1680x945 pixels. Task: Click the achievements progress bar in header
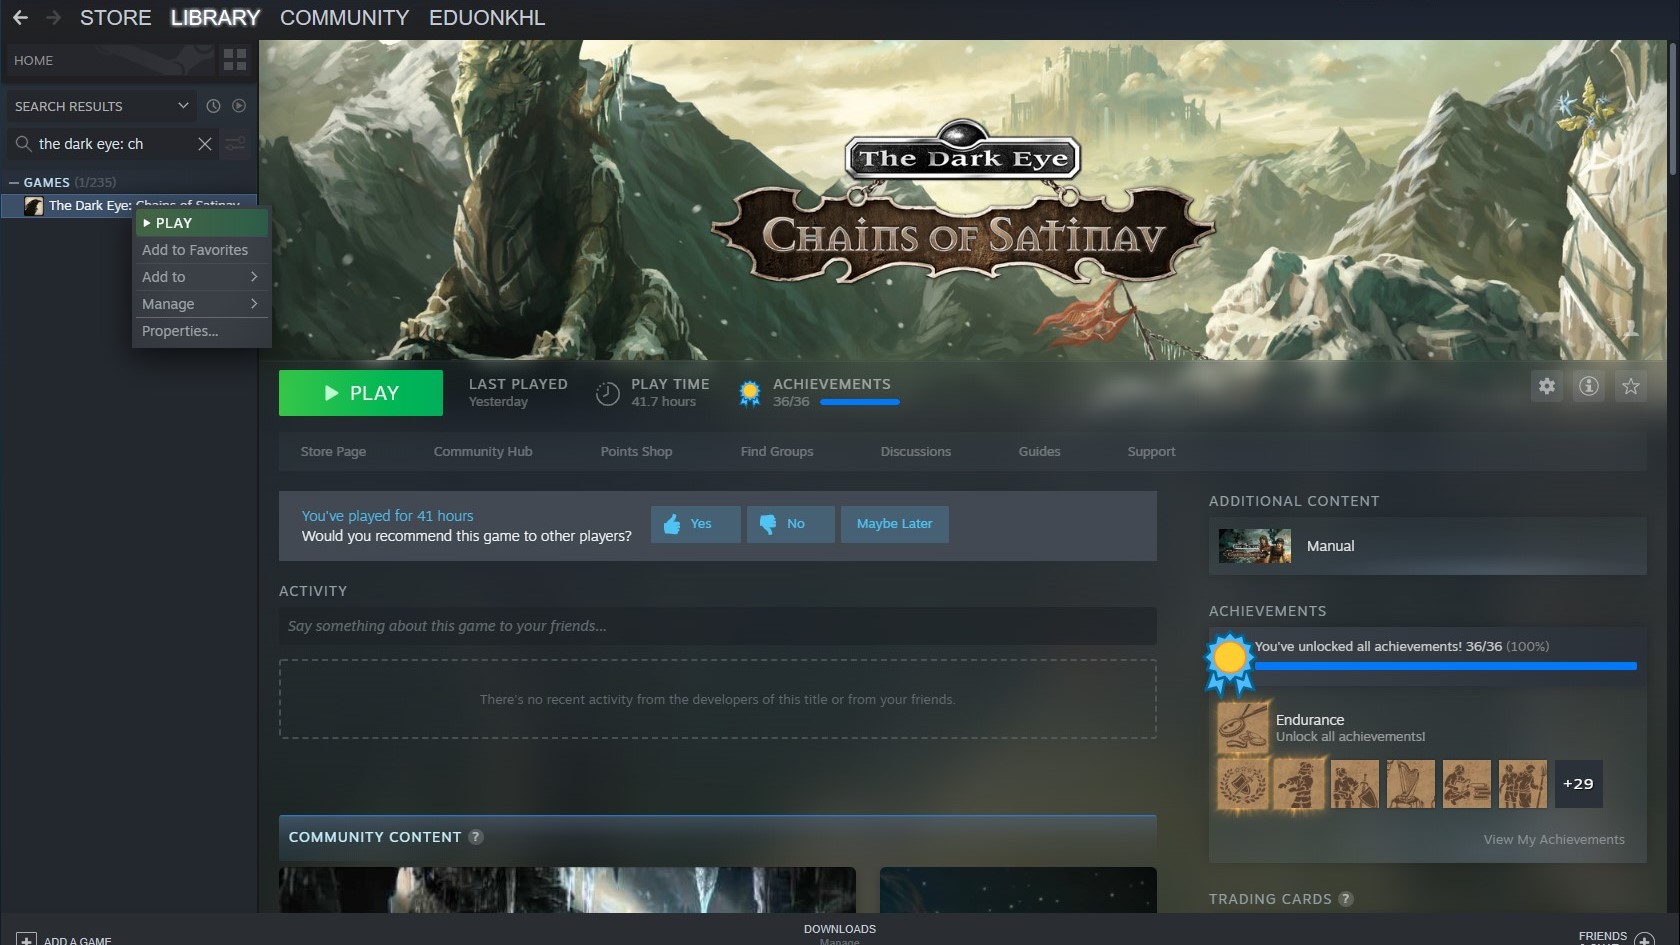point(860,402)
